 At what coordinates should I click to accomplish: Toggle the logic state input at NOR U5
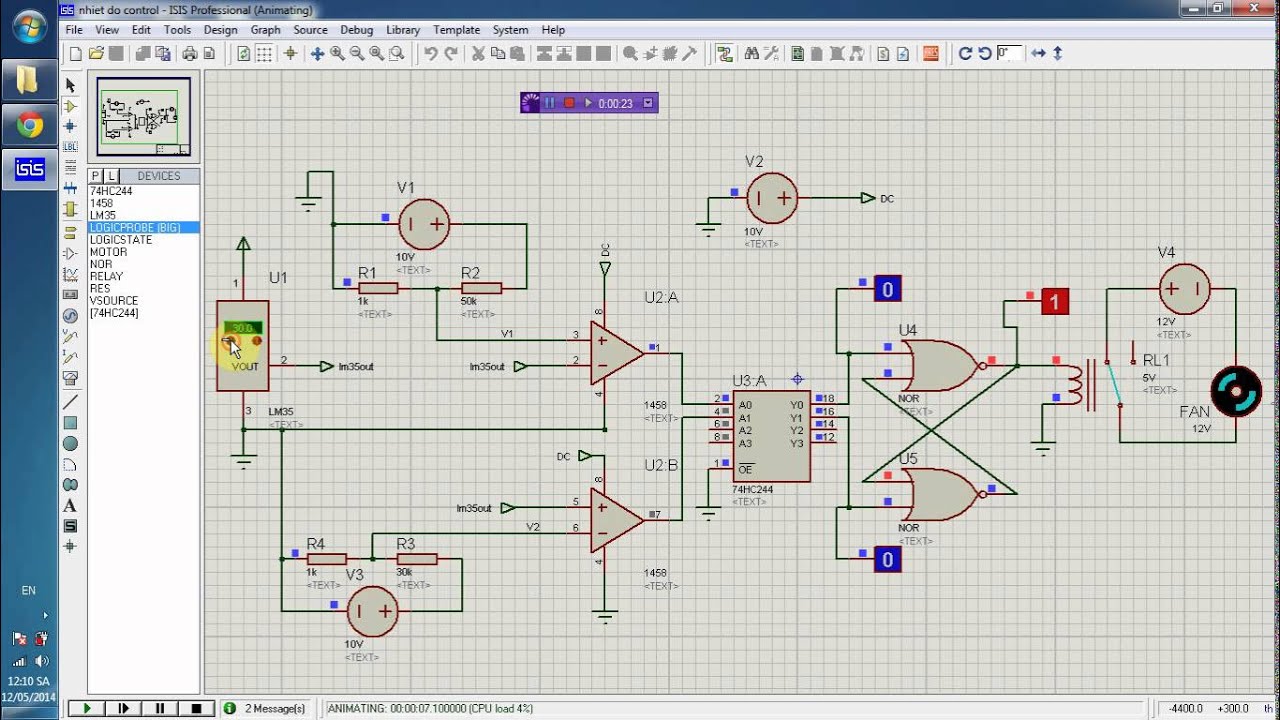(887, 559)
